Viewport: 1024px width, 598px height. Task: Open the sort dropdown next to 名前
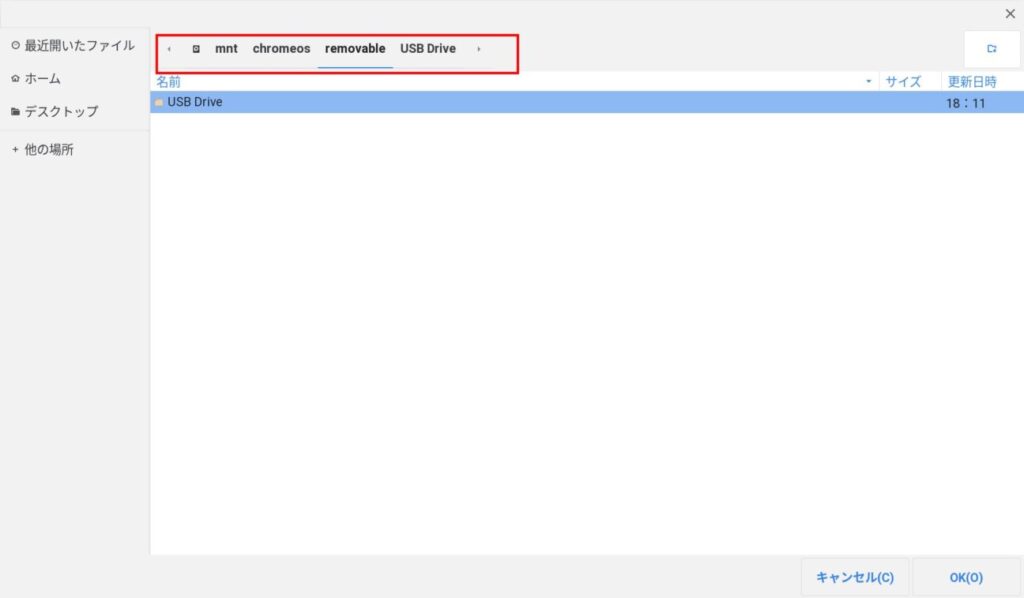868,81
